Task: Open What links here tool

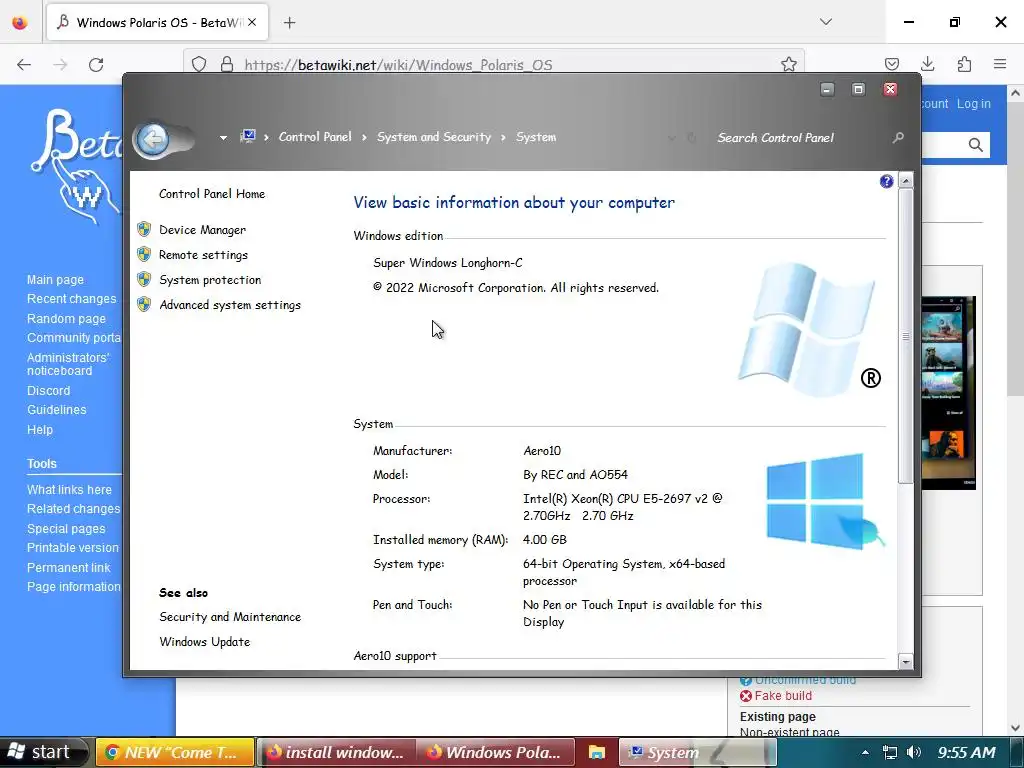Action: (x=69, y=490)
